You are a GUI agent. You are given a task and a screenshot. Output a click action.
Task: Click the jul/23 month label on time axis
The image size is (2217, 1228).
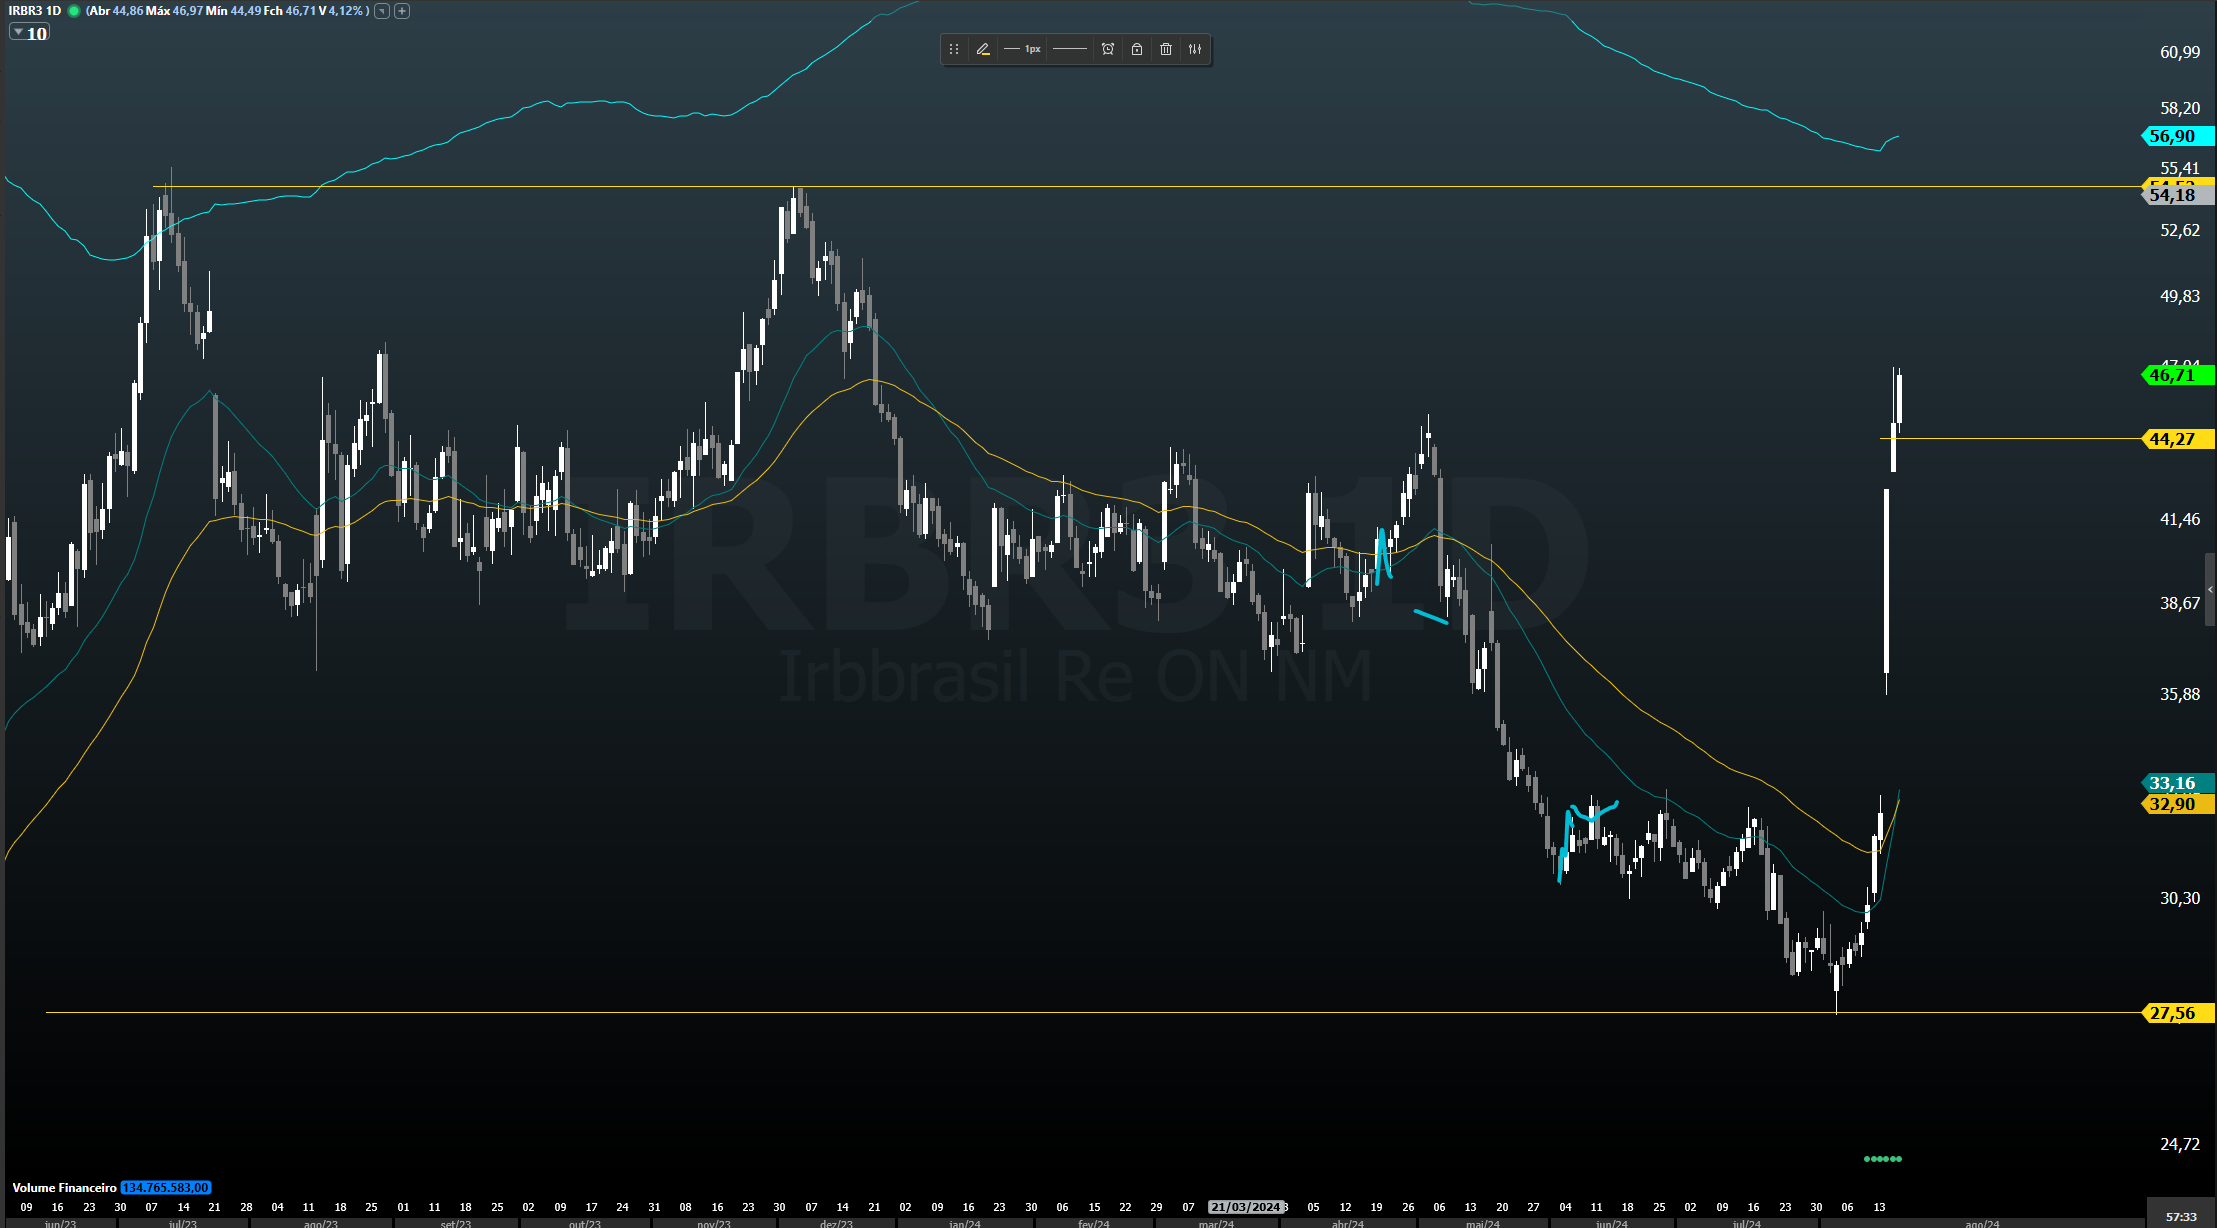[x=182, y=1223]
